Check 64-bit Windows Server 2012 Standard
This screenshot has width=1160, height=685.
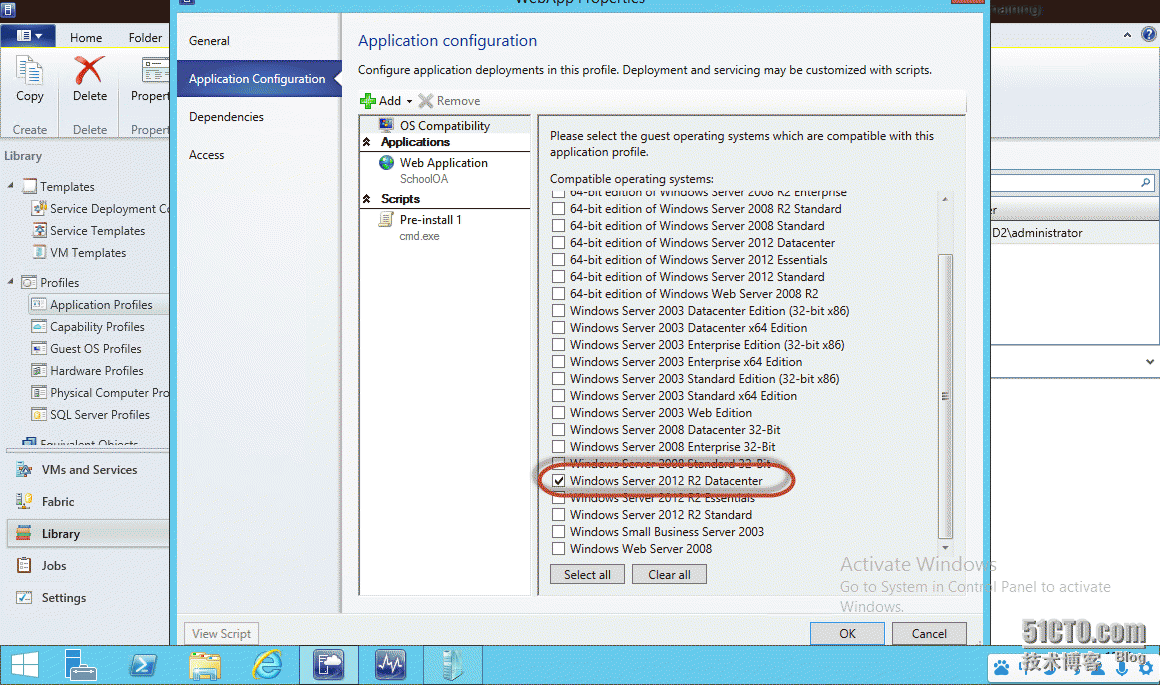point(559,277)
